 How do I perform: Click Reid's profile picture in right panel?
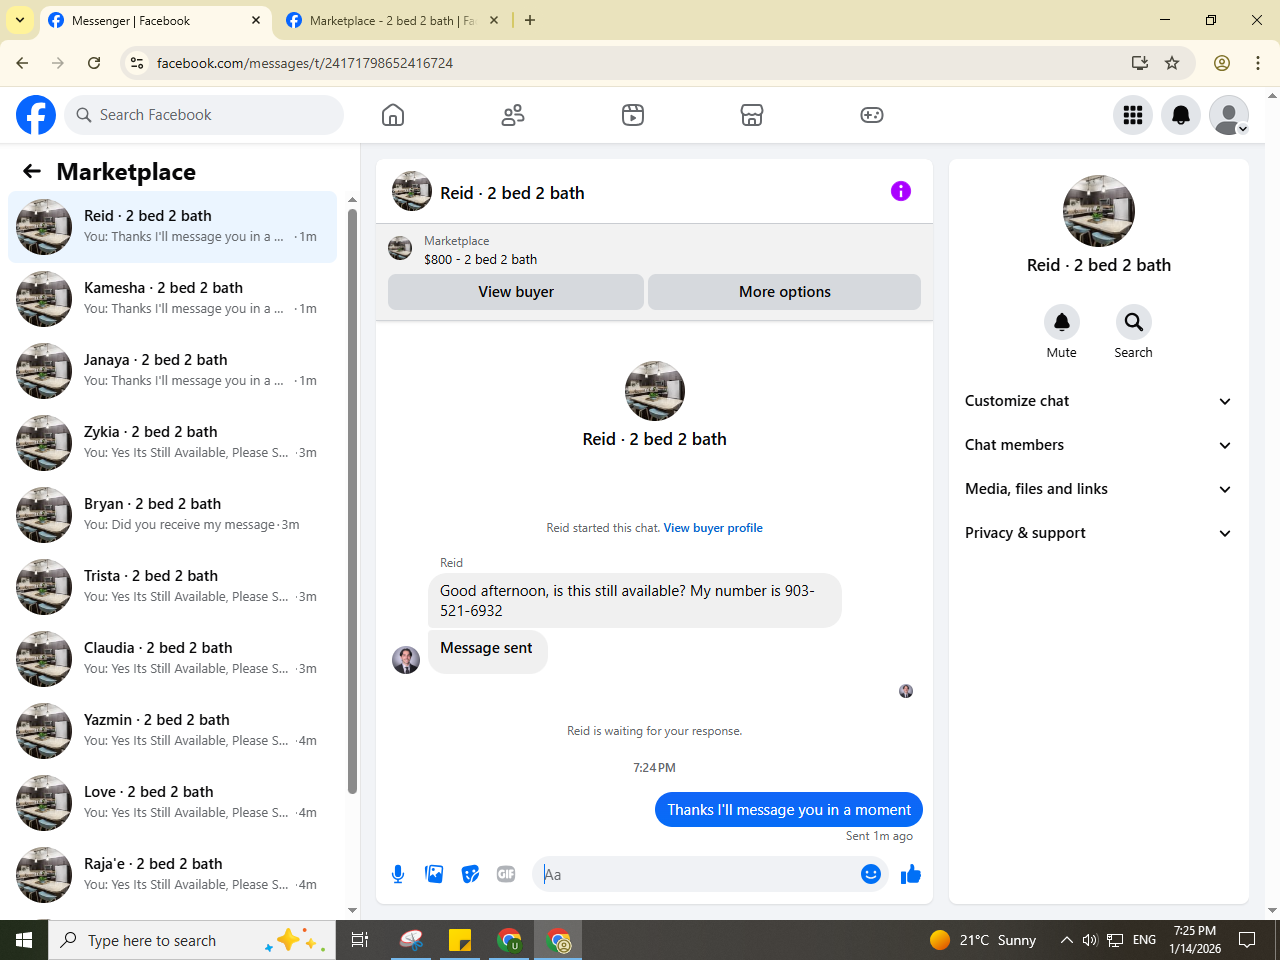(1098, 211)
